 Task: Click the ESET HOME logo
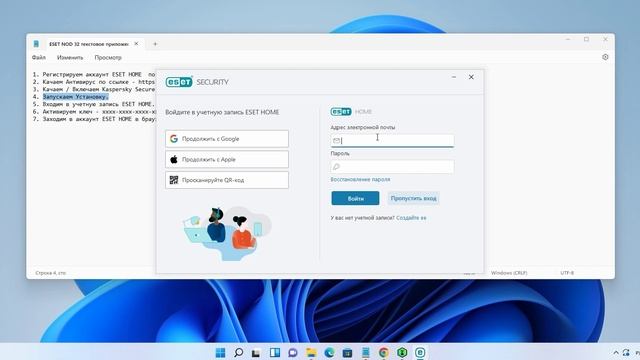pos(351,111)
